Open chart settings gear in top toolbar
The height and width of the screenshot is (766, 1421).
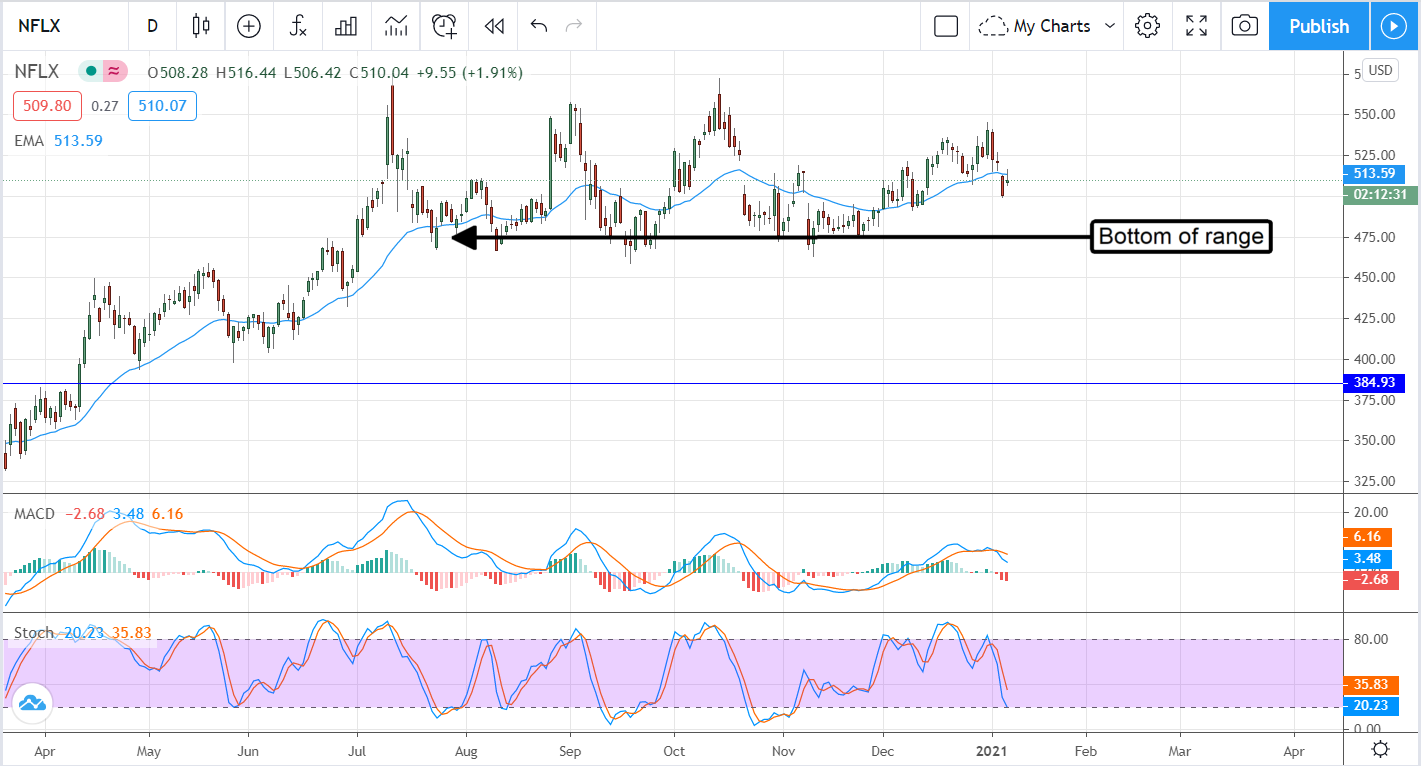click(1147, 26)
